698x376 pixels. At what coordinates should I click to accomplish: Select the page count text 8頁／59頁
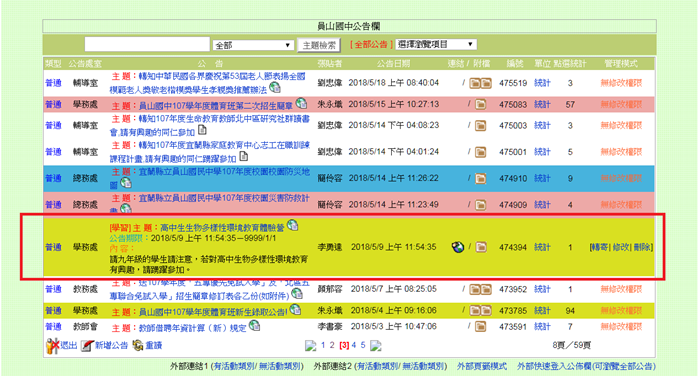pos(572,345)
